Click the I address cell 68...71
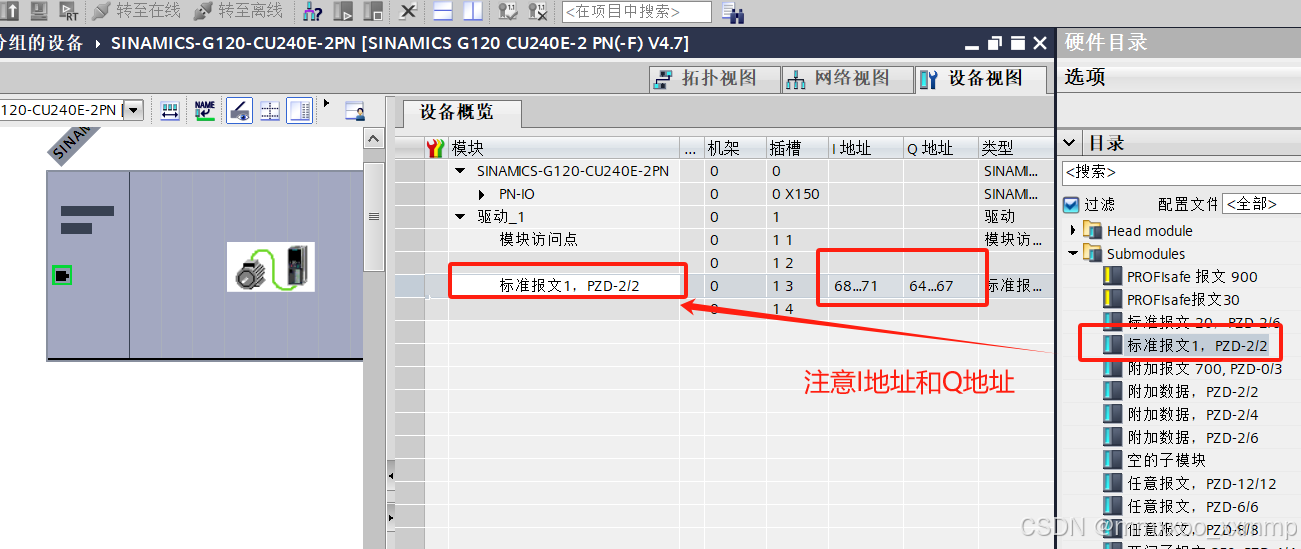This screenshot has height=549, width=1301. (x=865, y=286)
